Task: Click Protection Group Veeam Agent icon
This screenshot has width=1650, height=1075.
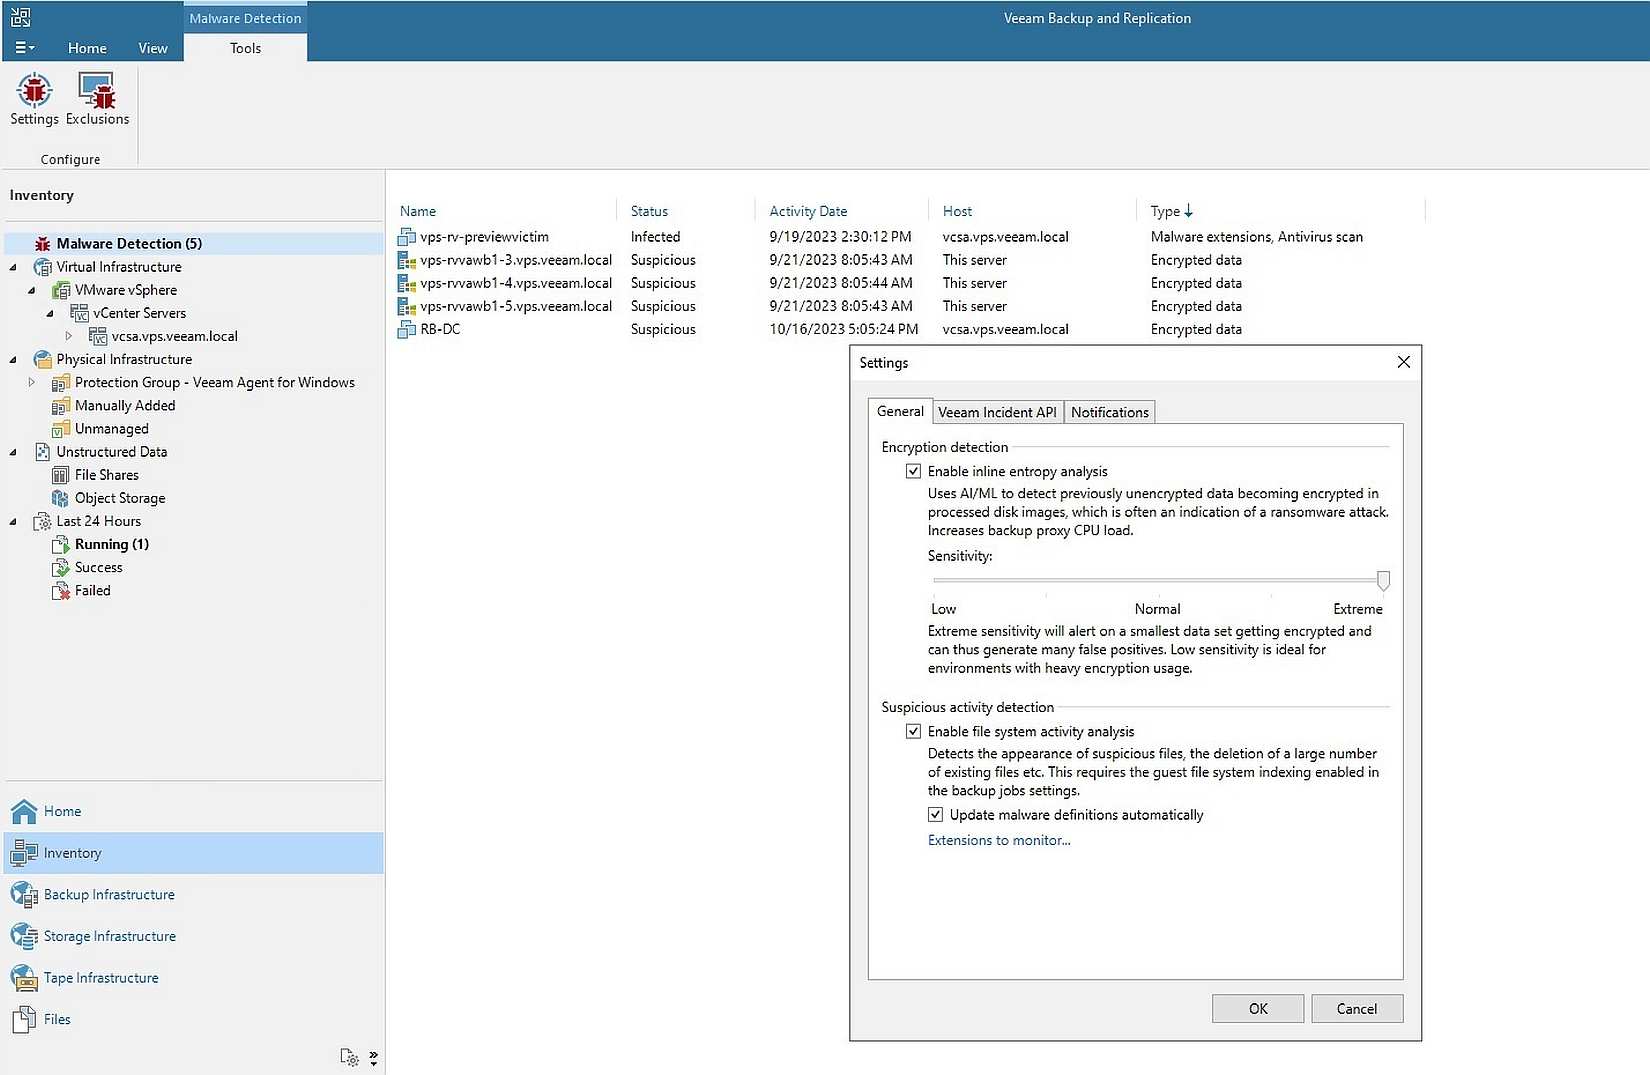Action: pyautogui.click(x=61, y=383)
